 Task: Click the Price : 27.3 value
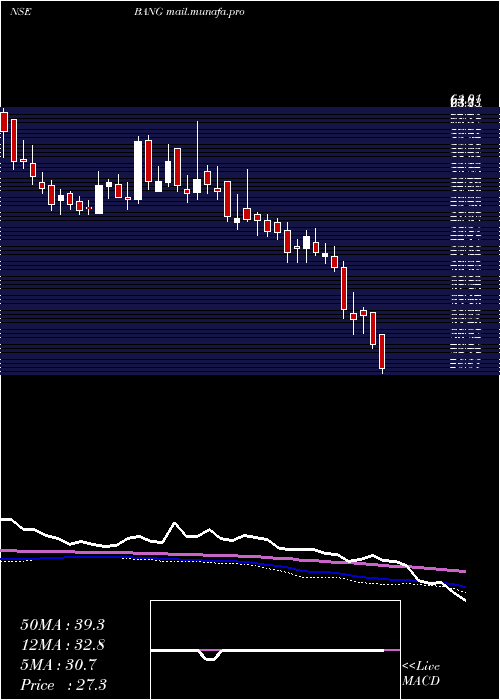coord(63,685)
